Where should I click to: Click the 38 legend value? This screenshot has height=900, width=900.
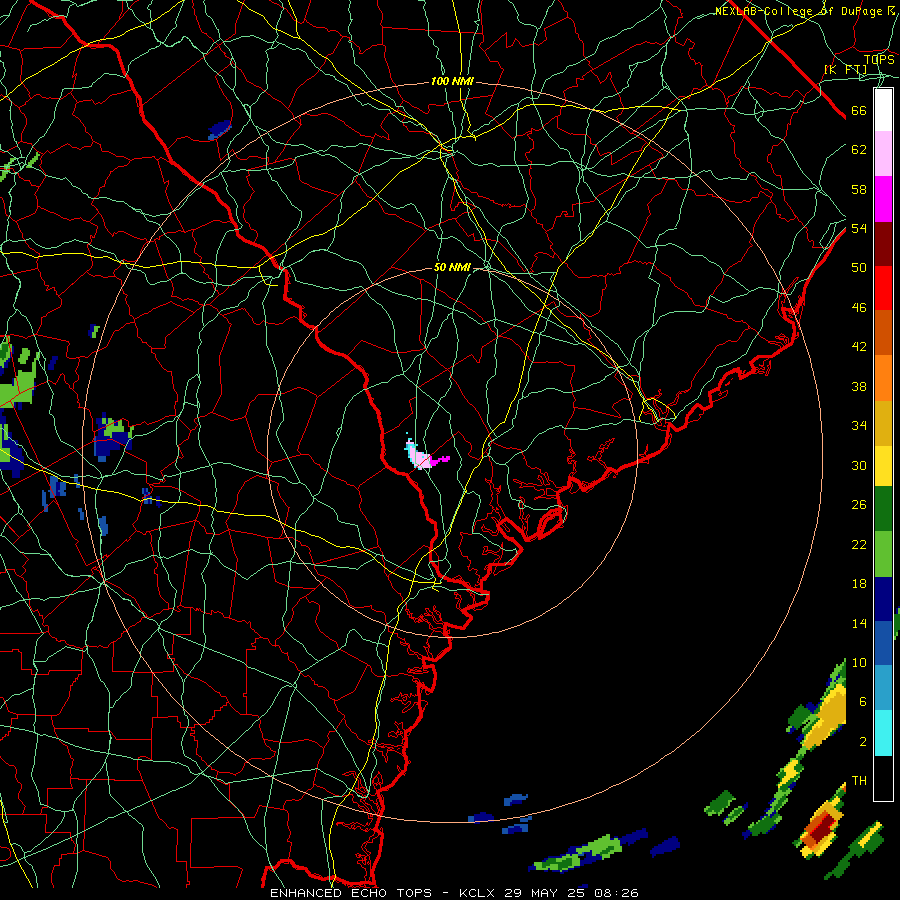coord(859,386)
